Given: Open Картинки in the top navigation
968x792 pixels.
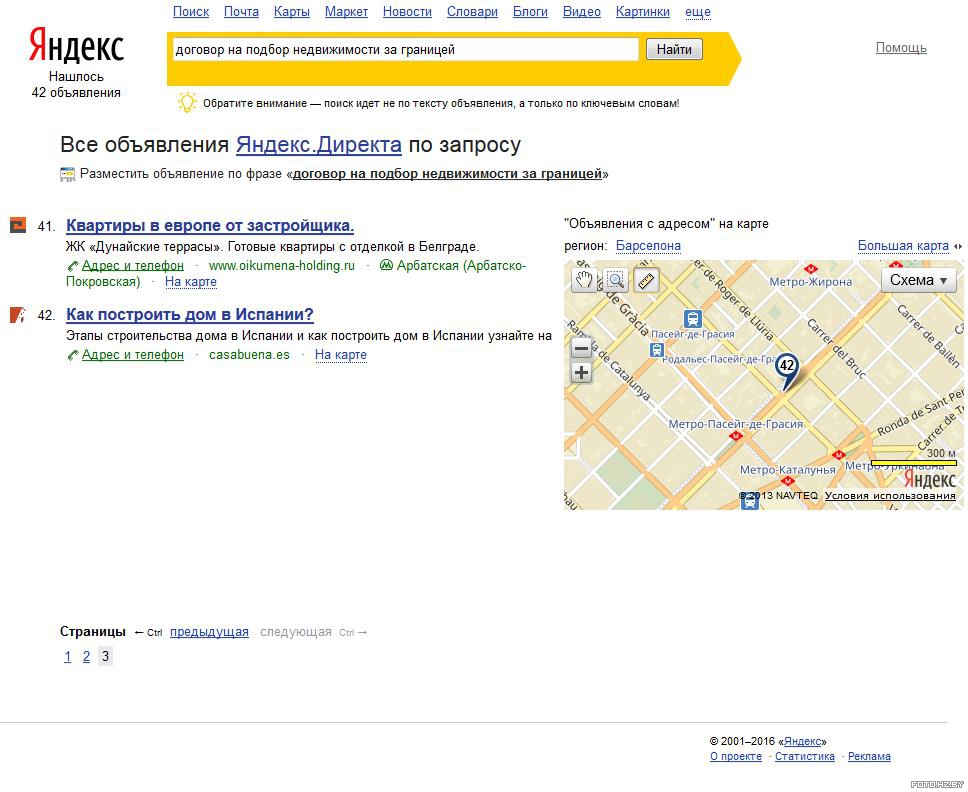Looking at the screenshot, I should [x=643, y=12].
